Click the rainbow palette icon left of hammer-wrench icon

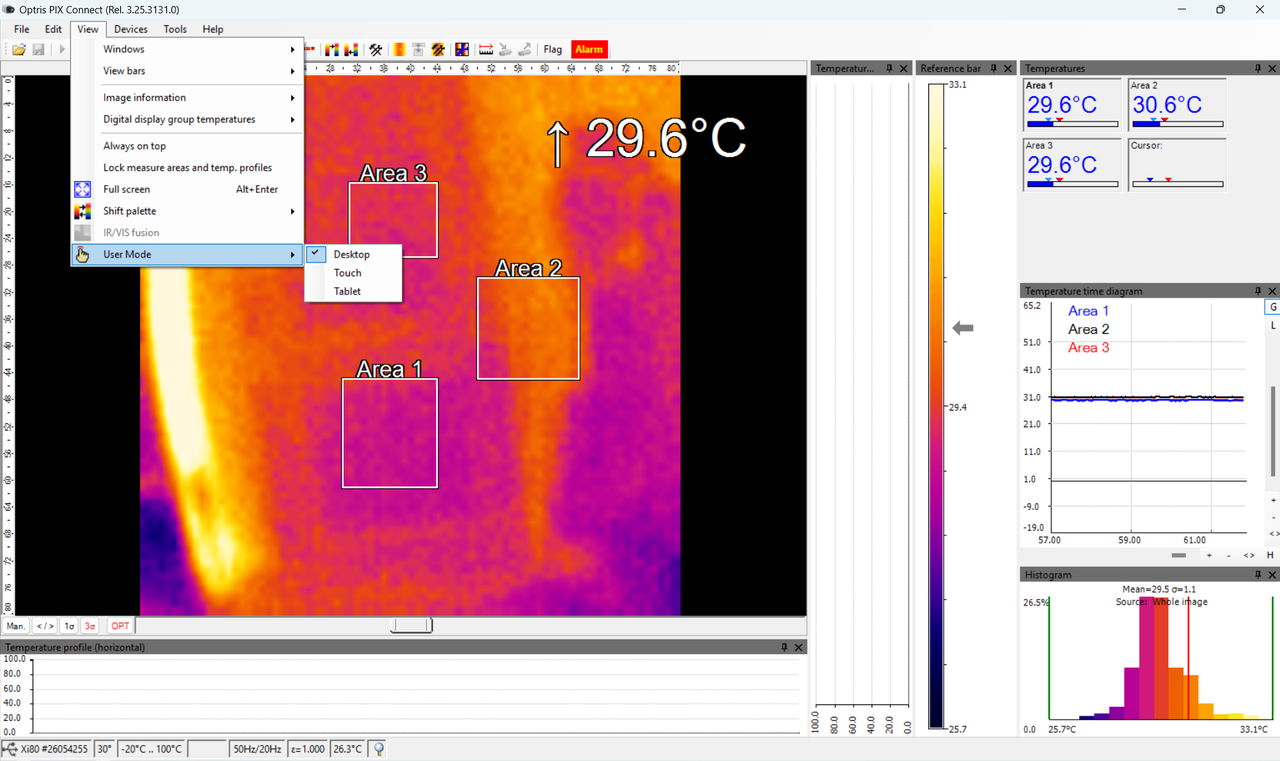(x=351, y=49)
